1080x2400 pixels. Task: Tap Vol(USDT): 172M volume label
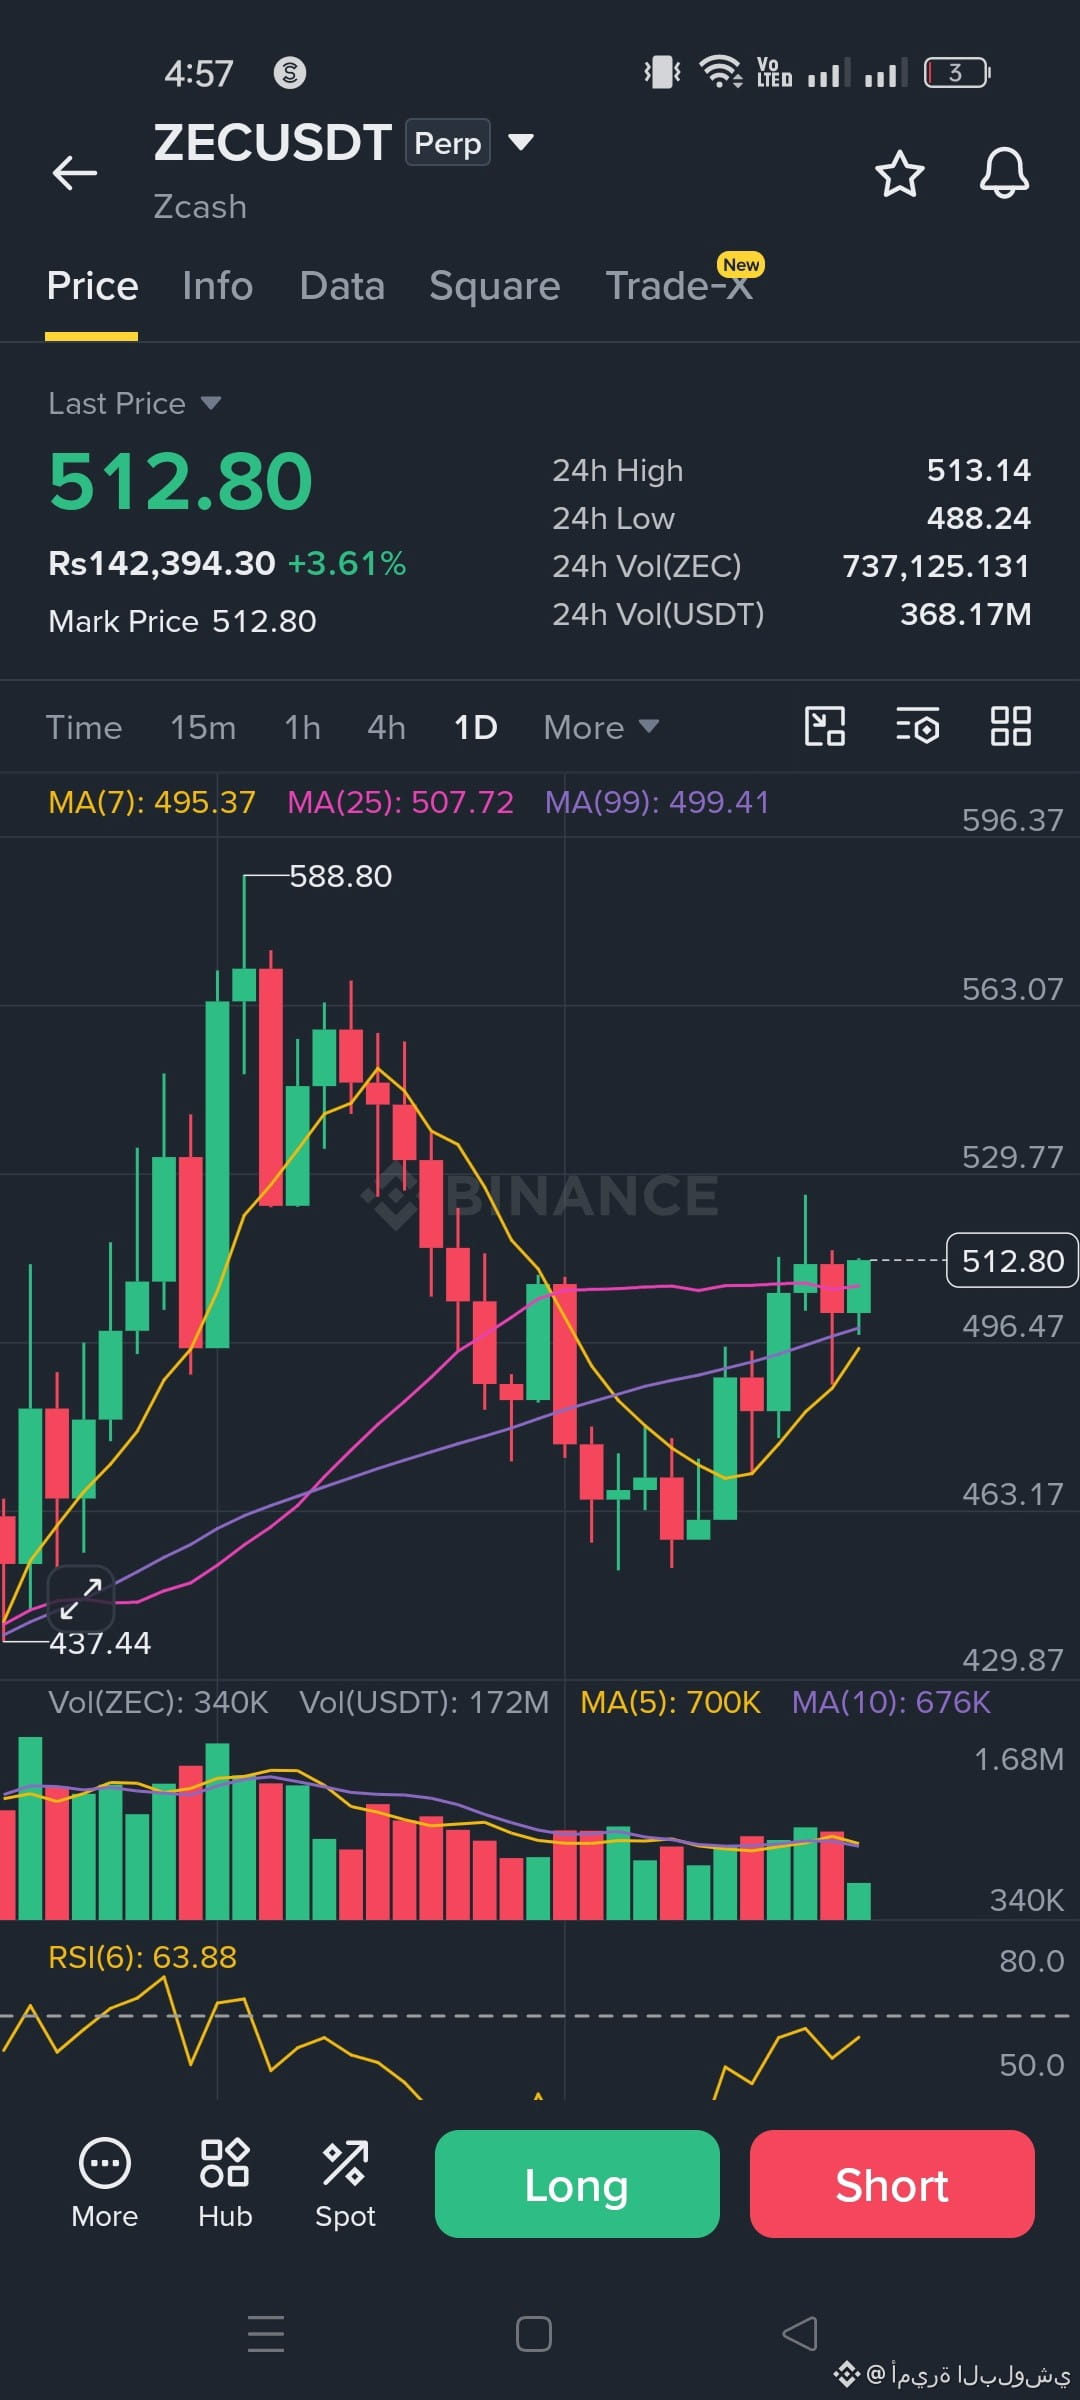coord(424,1702)
